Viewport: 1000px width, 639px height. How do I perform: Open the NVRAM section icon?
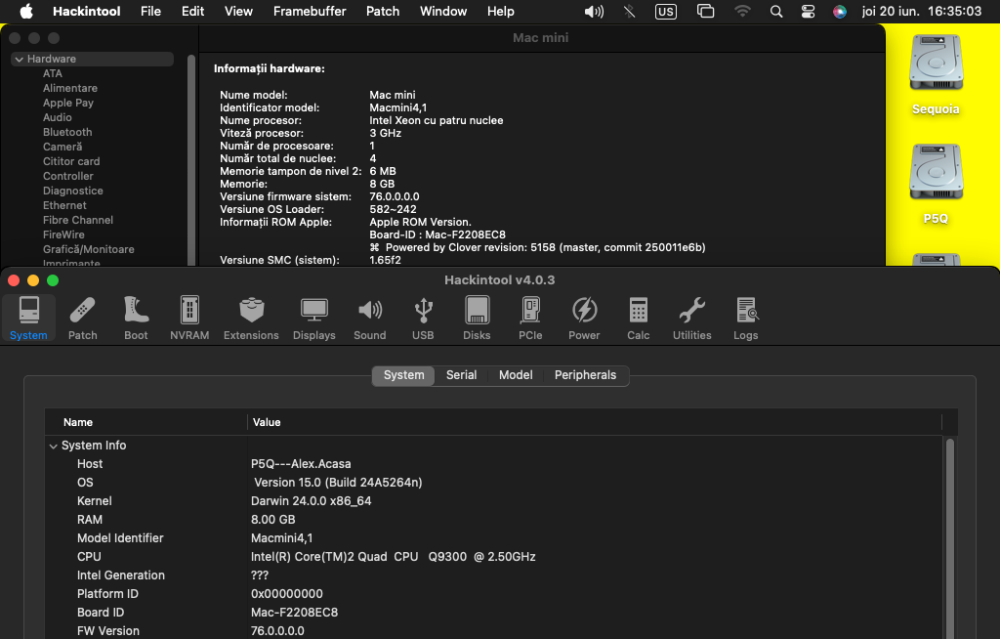tap(189, 318)
